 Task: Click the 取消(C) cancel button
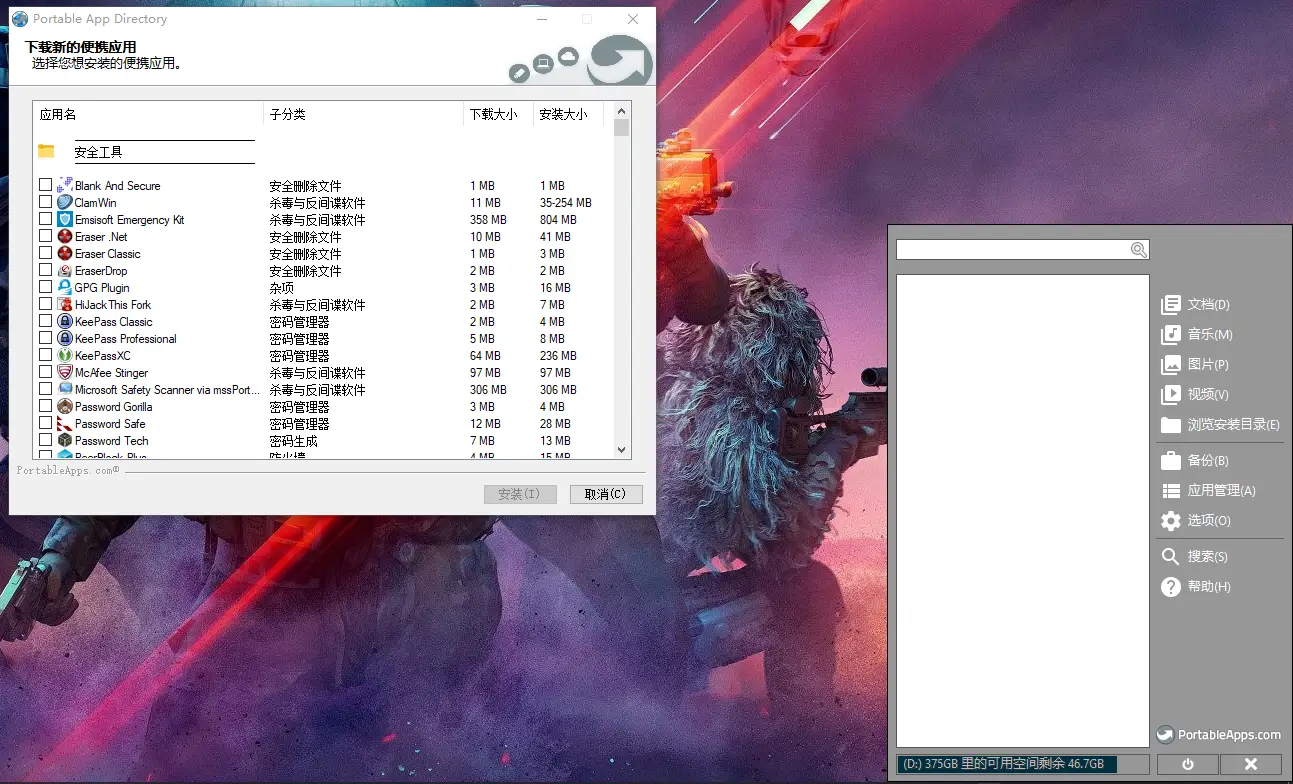[605, 494]
